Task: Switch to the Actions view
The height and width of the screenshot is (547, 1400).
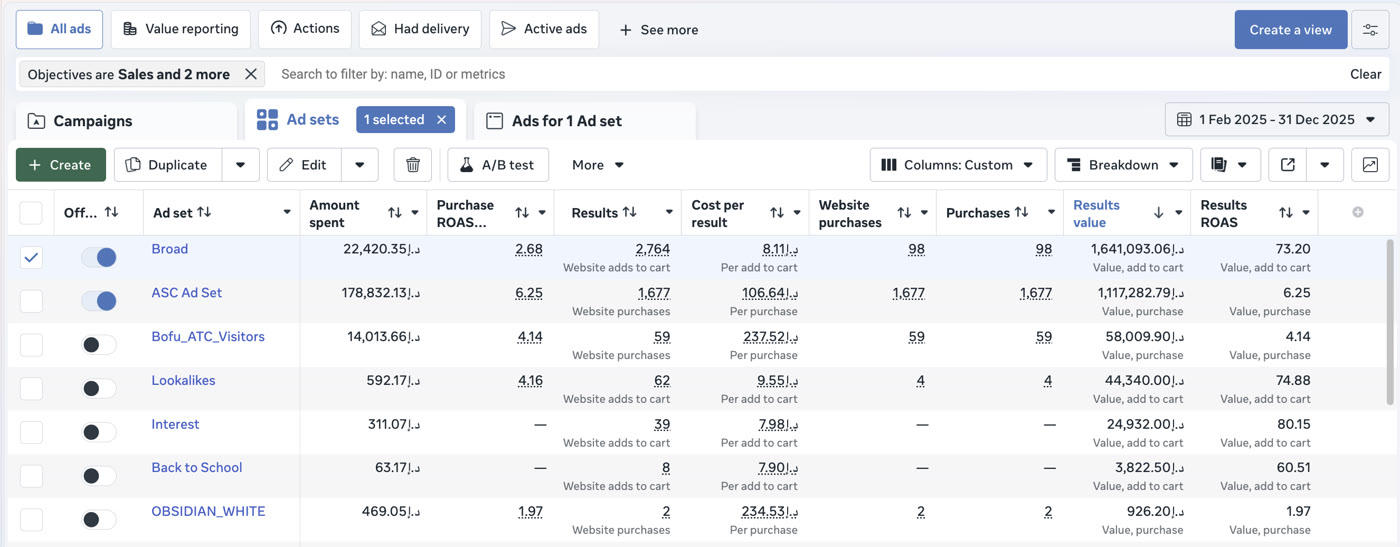Action: [x=305, y=29]
